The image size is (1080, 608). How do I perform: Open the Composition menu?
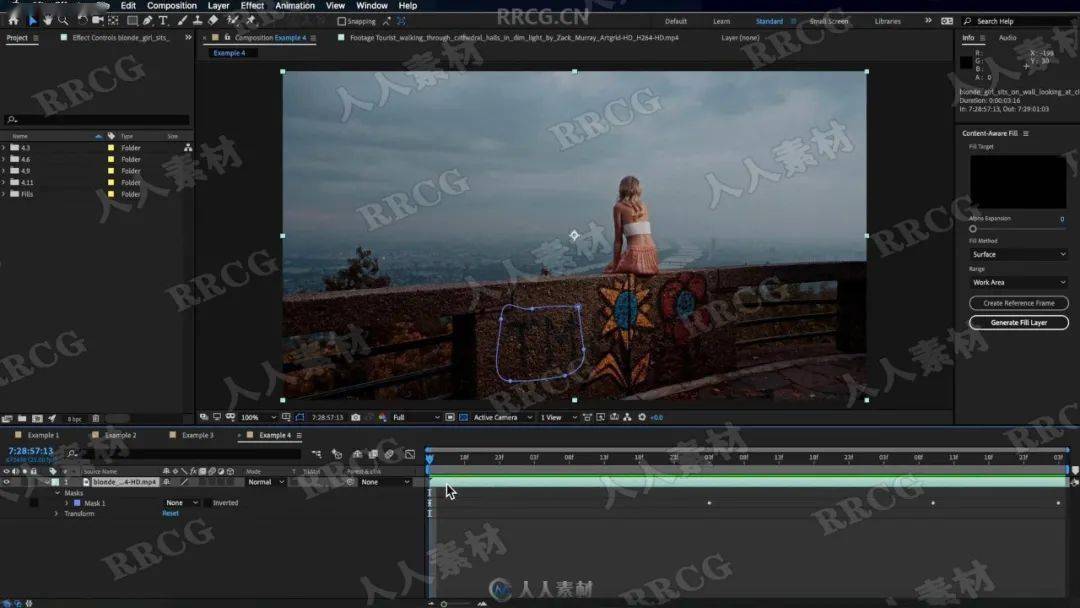pyautogui.click(x=172, y=6)
